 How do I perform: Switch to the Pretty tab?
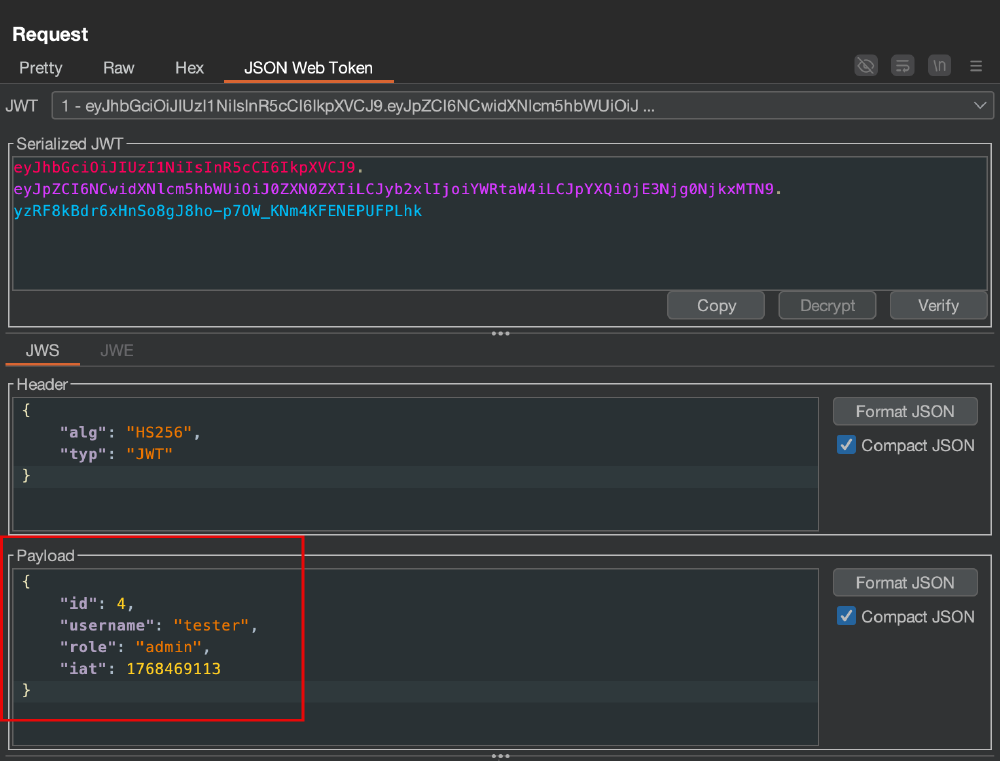coord(41,68)
